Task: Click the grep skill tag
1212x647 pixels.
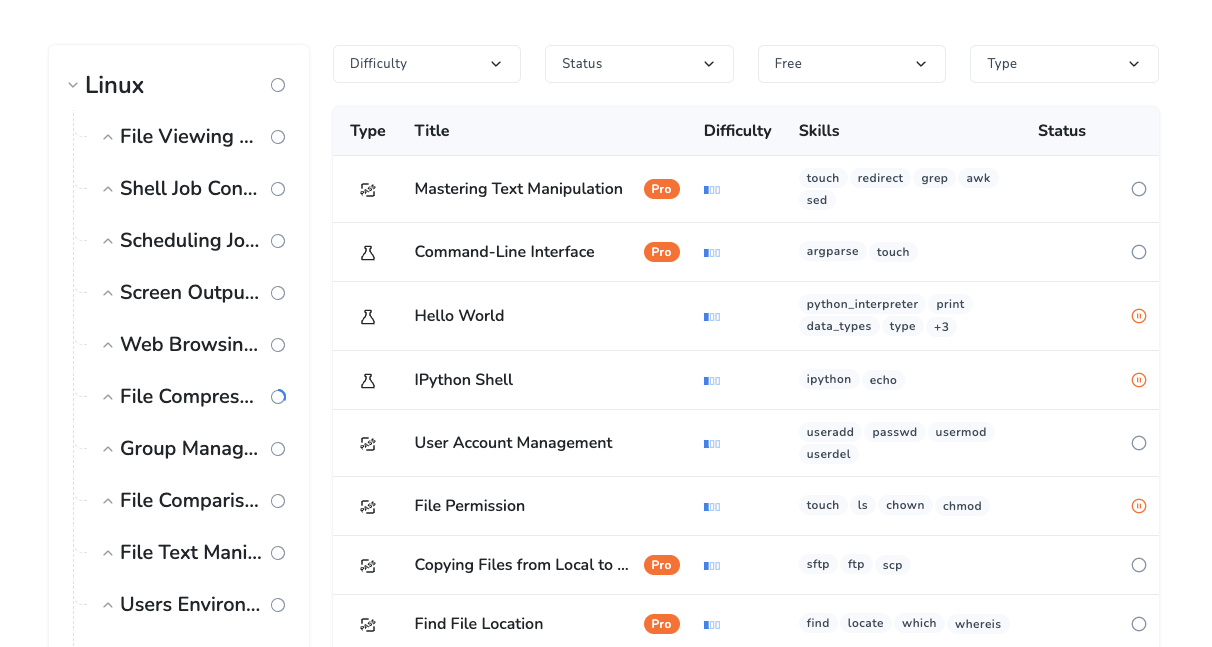Action: (x=934, y=178)
